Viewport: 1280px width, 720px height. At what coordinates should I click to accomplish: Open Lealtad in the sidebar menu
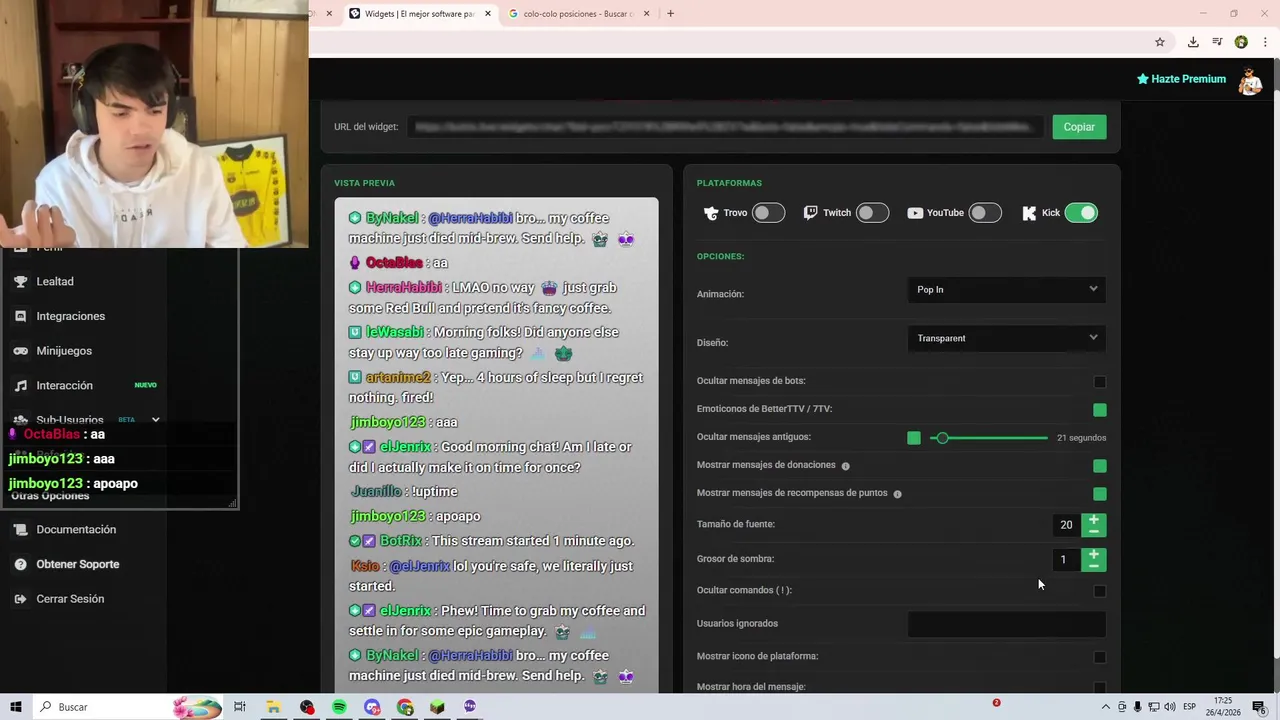click(55, 282)
